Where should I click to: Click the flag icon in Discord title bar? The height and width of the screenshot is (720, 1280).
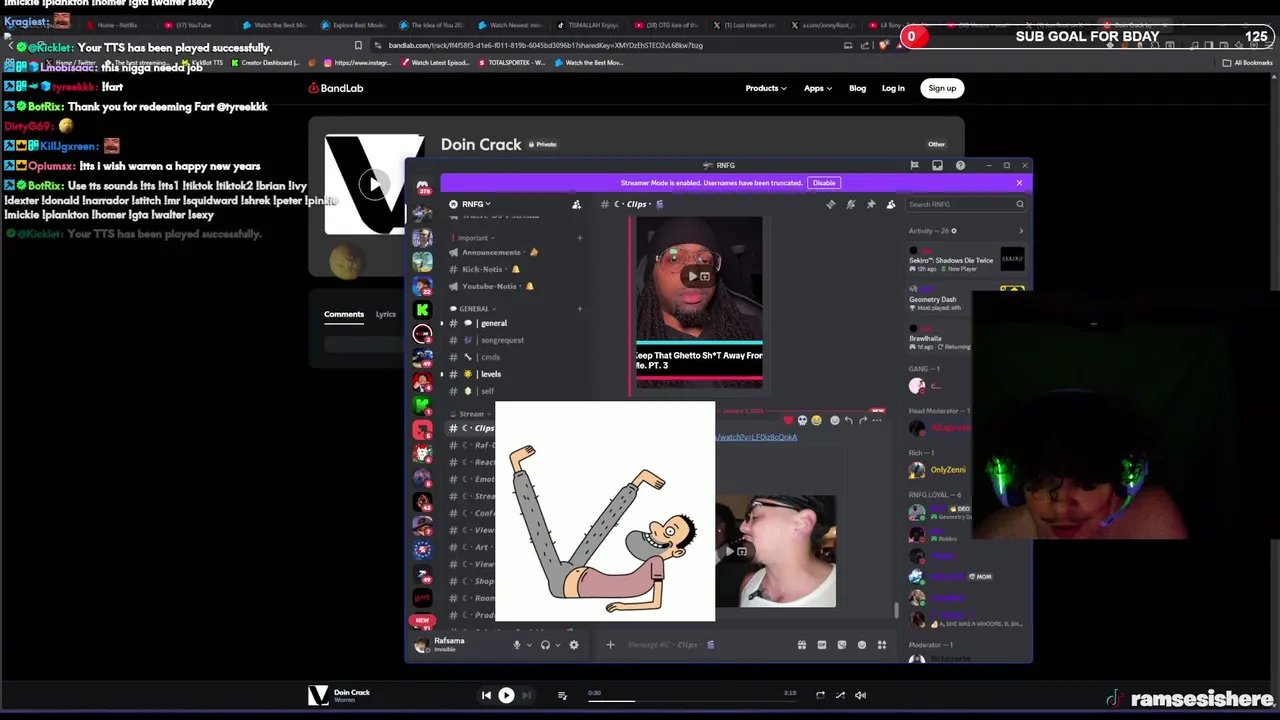914,165
